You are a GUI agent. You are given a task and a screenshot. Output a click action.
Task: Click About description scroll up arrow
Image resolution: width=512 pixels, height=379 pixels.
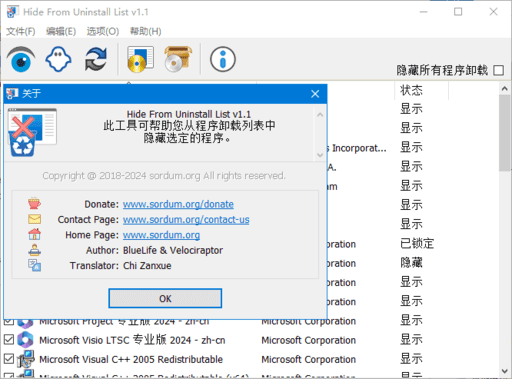[320, 115]
